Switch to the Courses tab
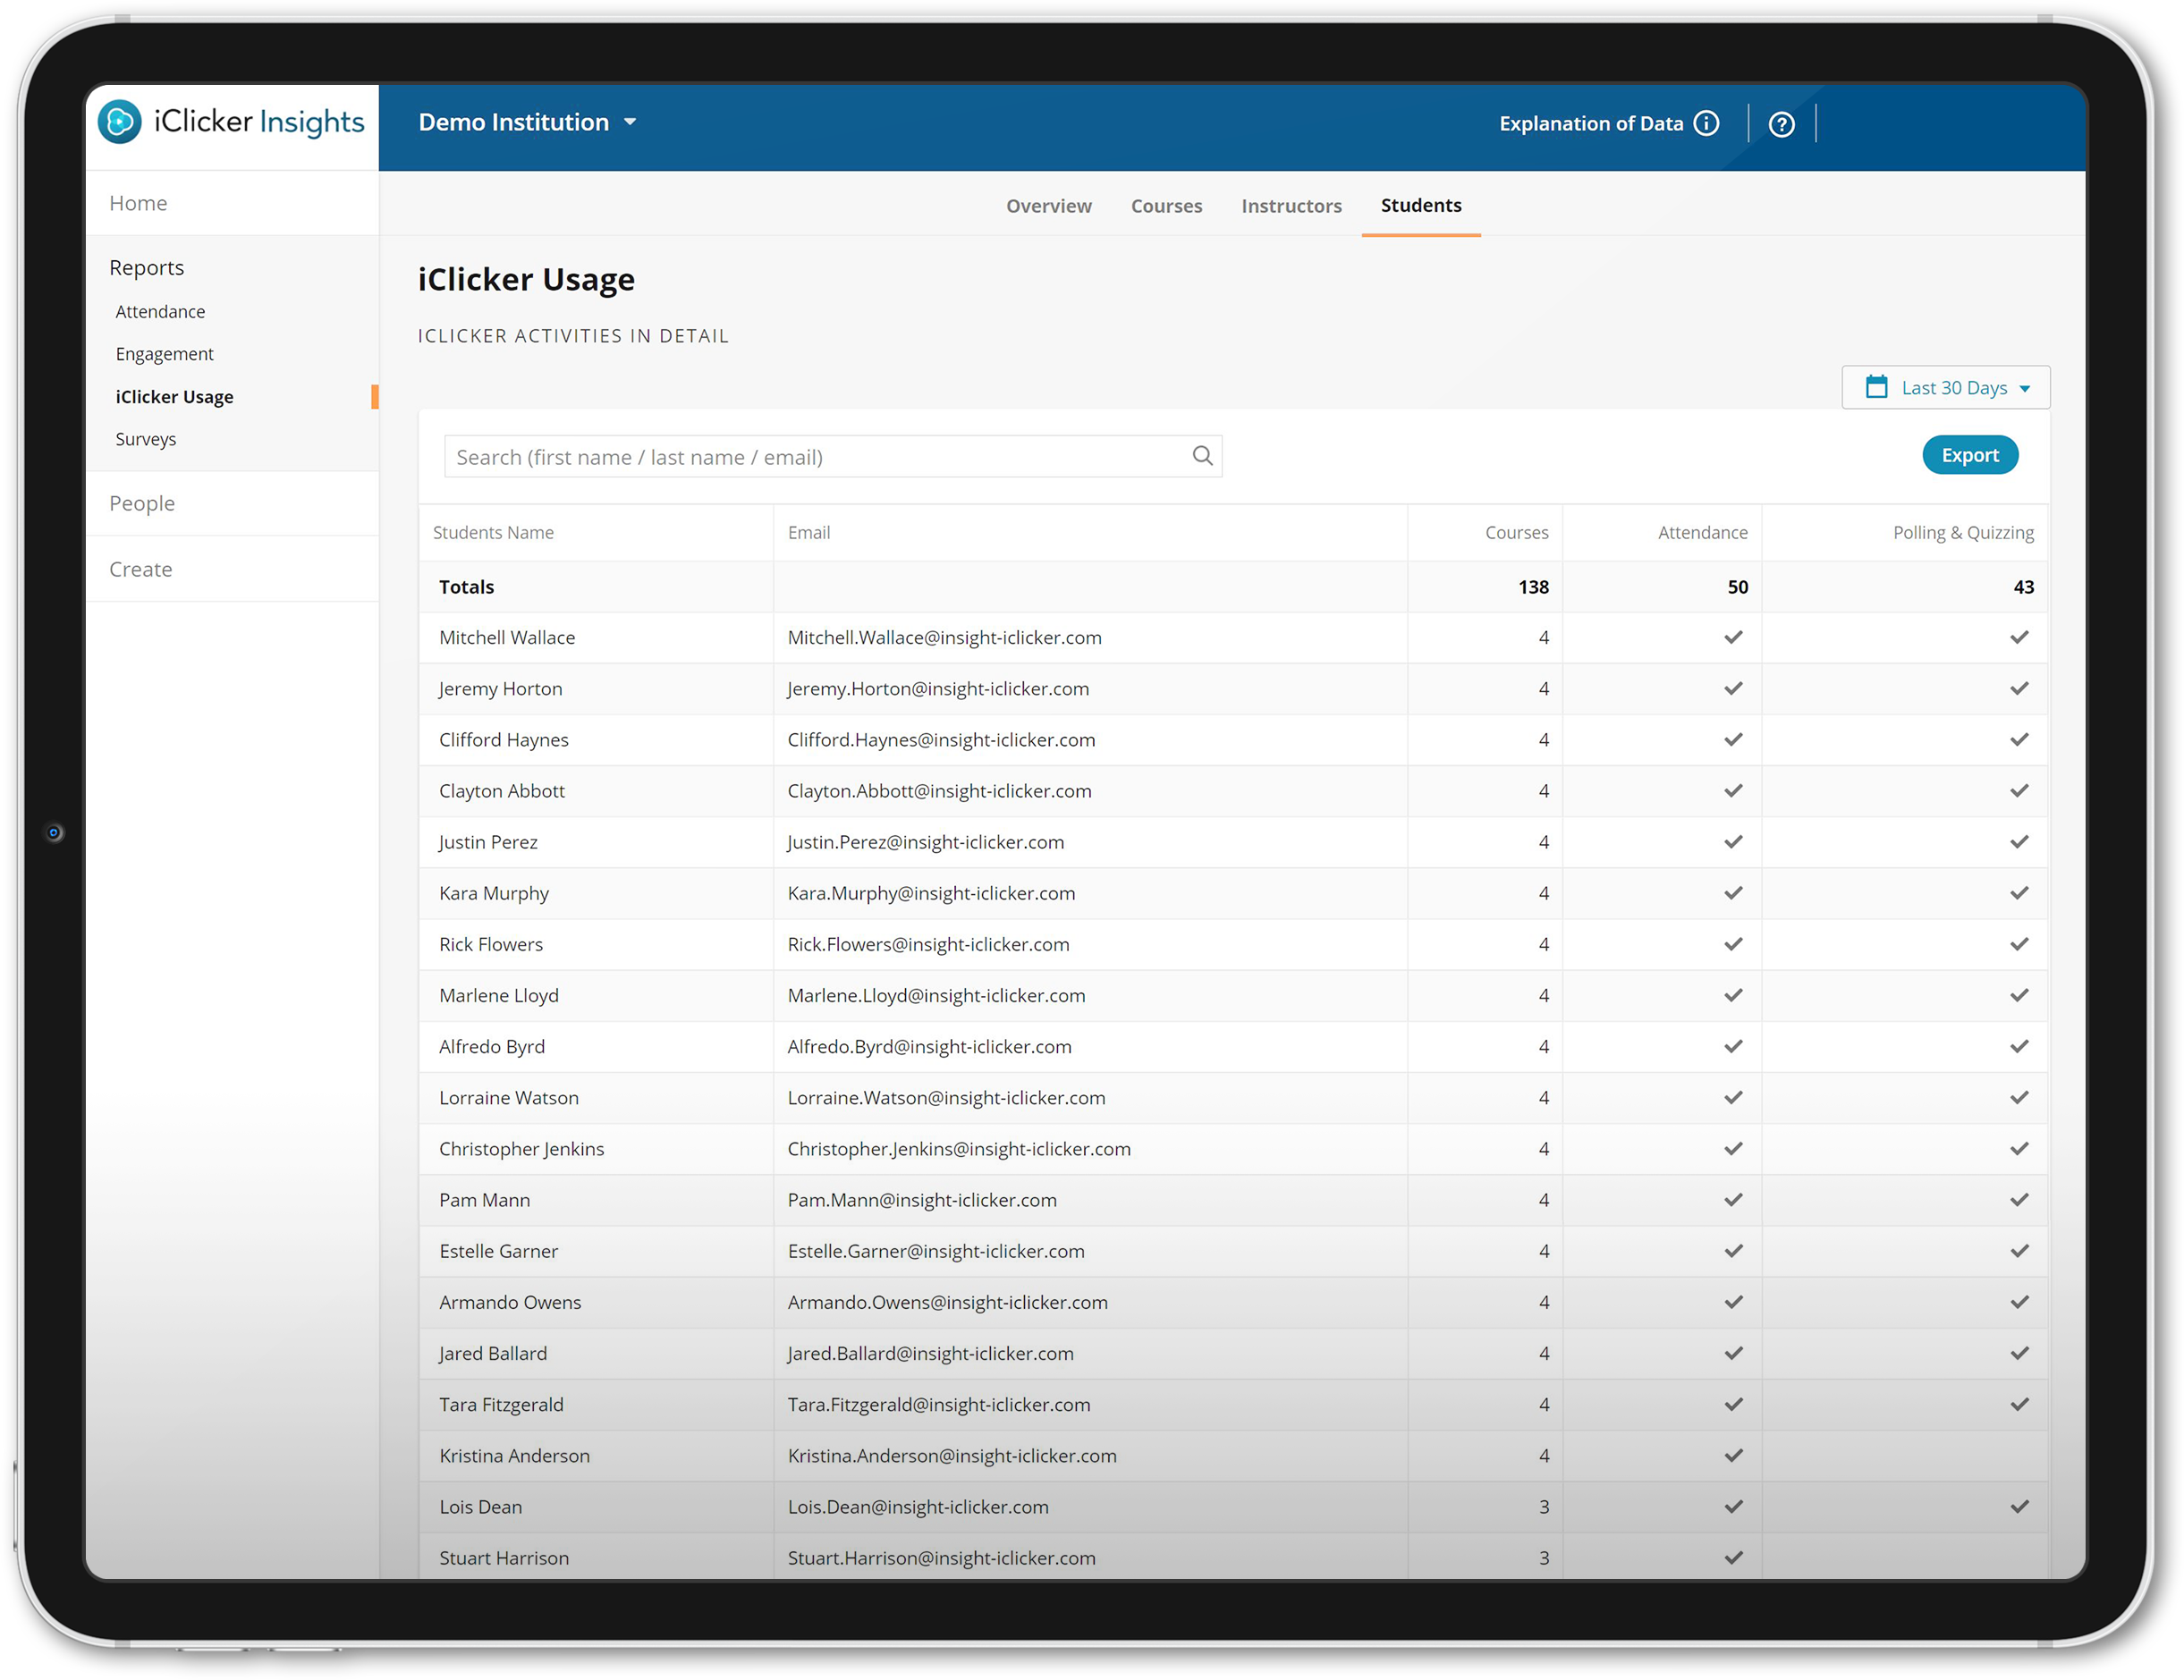 click(x=1167, y=205)
